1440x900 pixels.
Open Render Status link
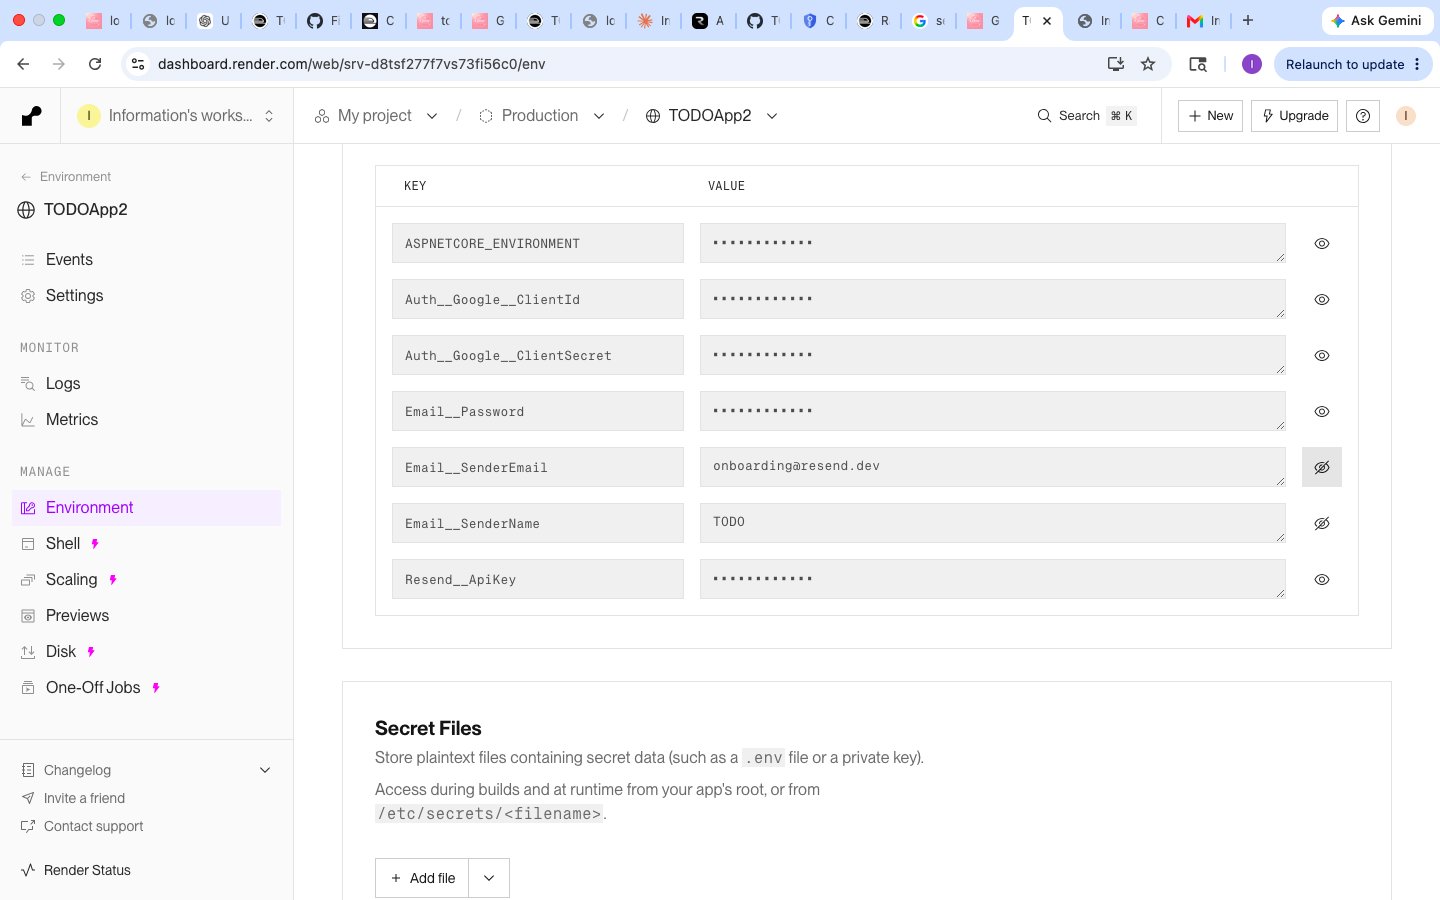click(87, 870)
